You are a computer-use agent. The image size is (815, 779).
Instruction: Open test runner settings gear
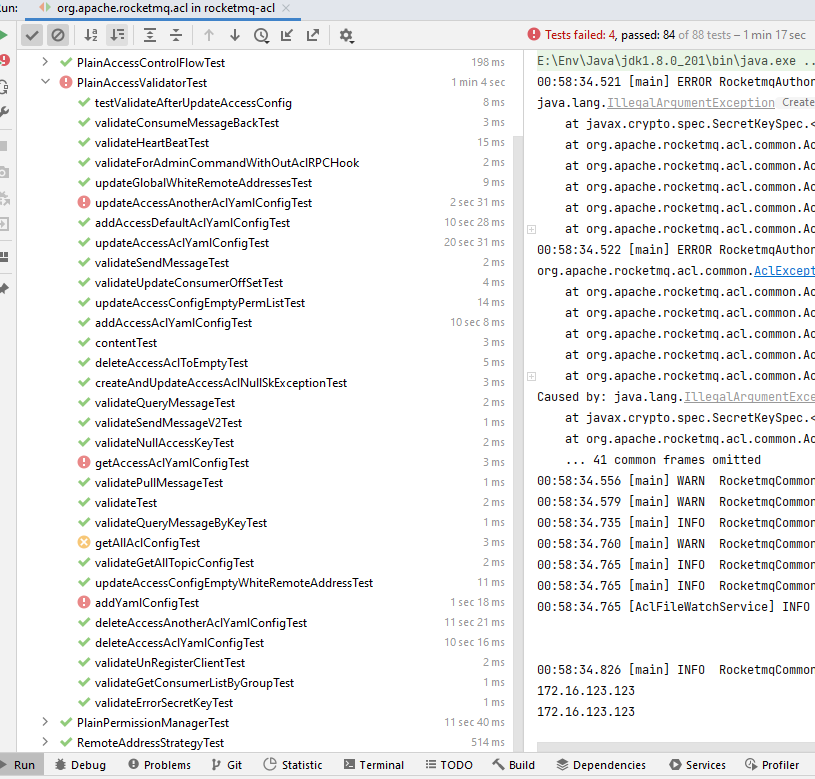(x=346, y=35)
